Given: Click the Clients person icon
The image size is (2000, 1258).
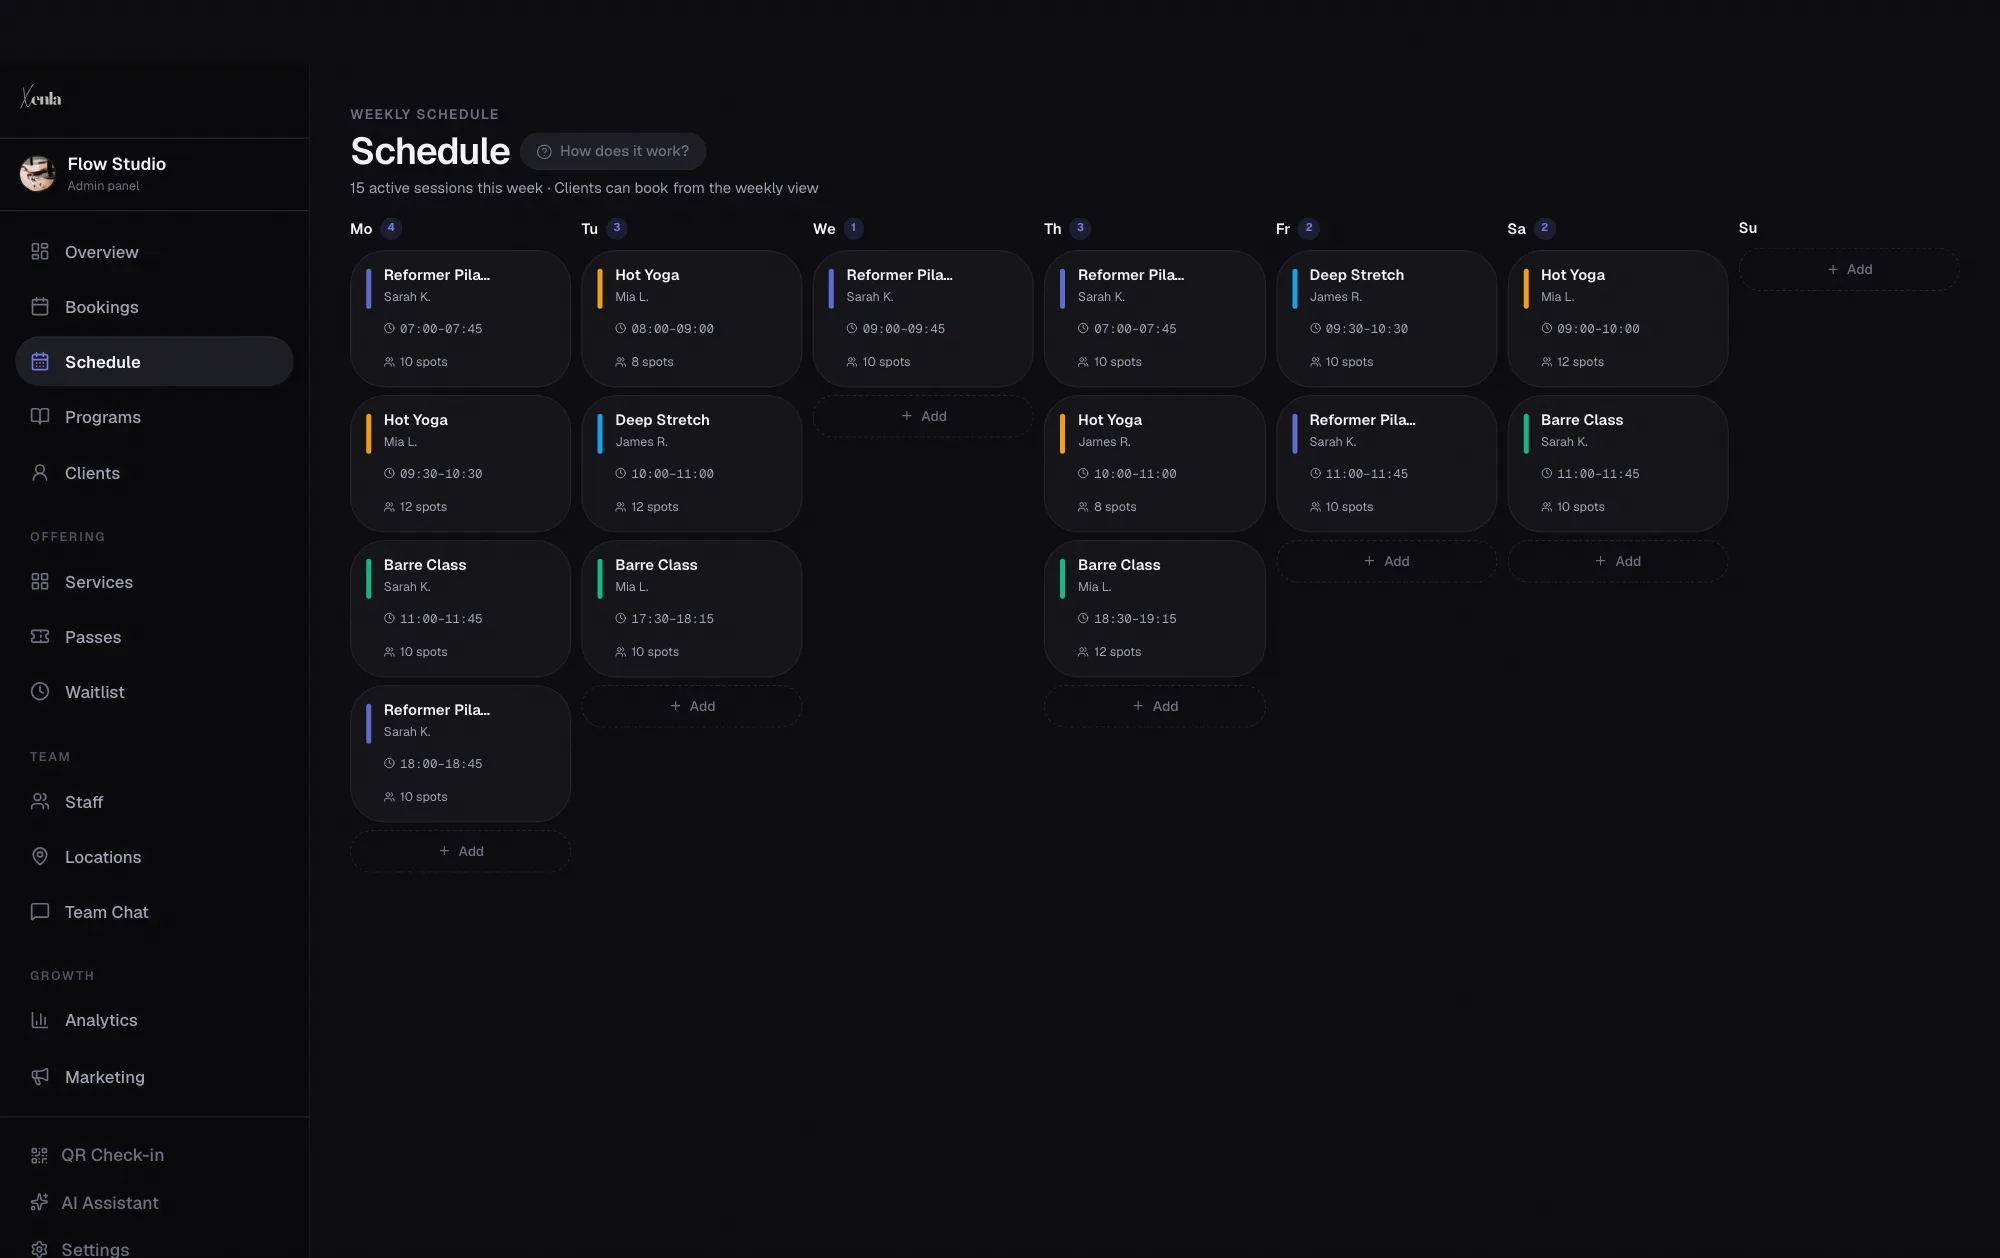Looking at the screenshot, I should coord(40,473).
